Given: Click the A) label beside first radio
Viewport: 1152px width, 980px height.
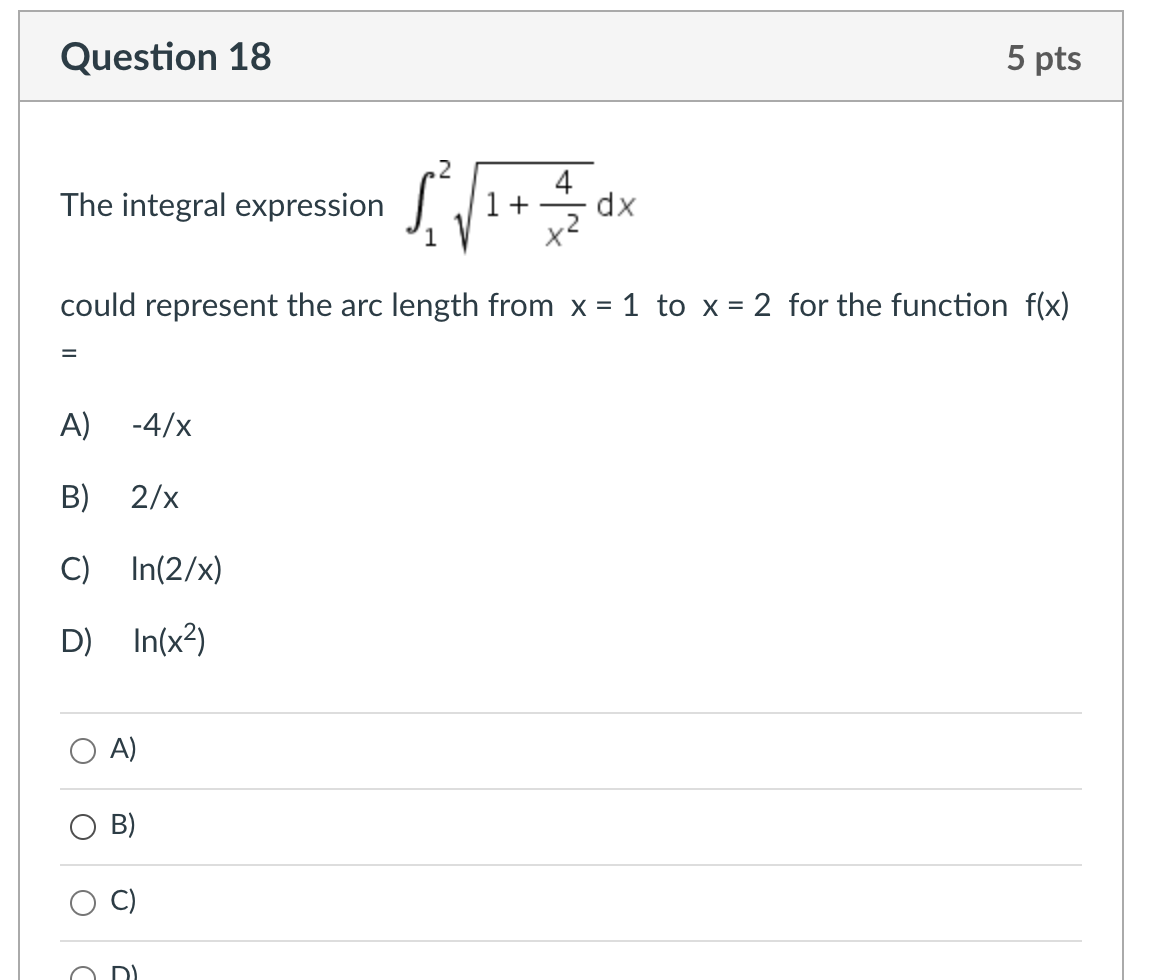Looking at the screenshot, I should tap(124, 749).
